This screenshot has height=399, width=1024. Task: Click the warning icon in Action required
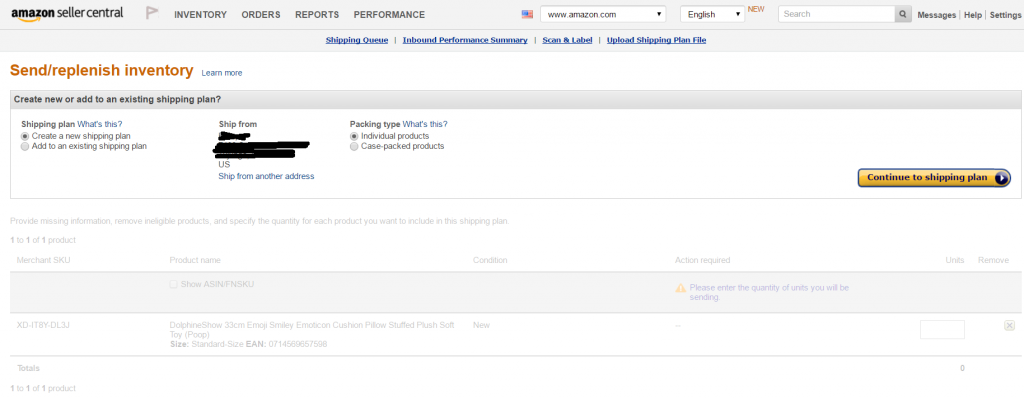tap(680, 287)
